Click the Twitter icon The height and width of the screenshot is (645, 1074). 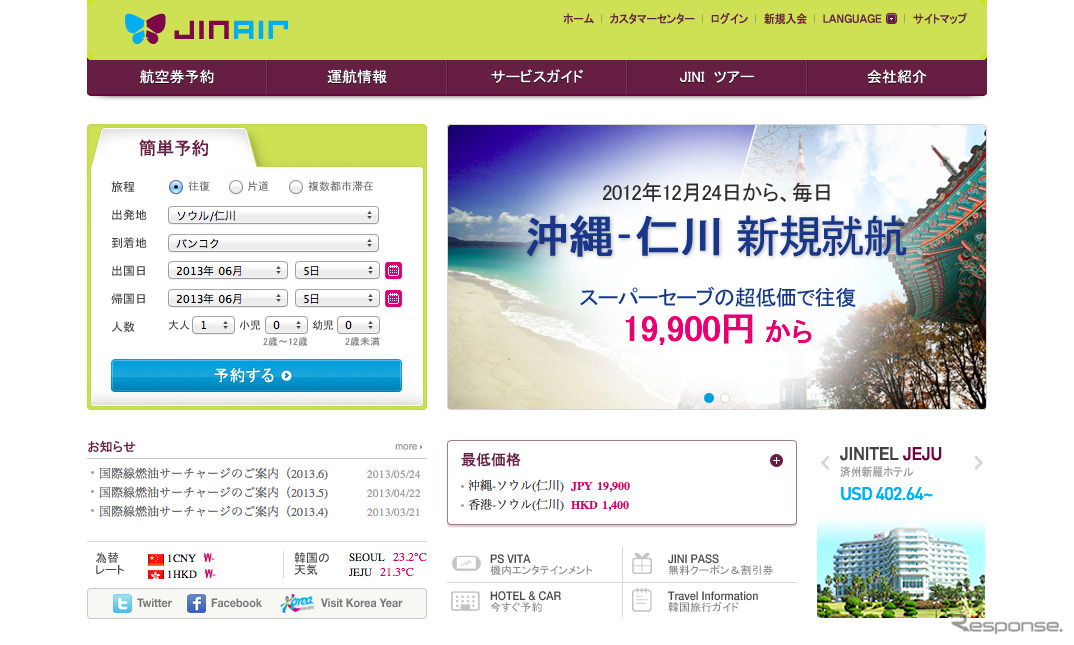pyautogui.click(x=122, y=603)
